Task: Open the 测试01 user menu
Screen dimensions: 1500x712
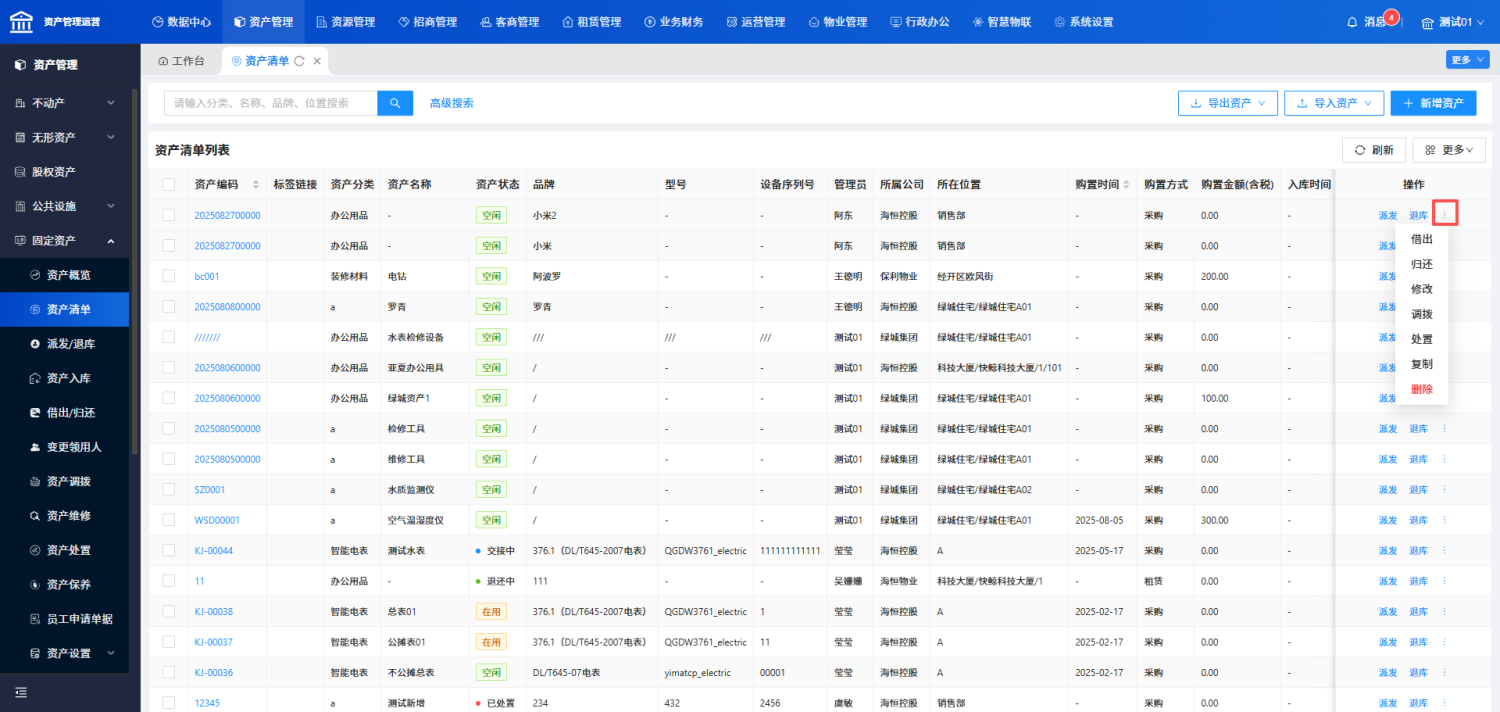Action: [1453, 22]
